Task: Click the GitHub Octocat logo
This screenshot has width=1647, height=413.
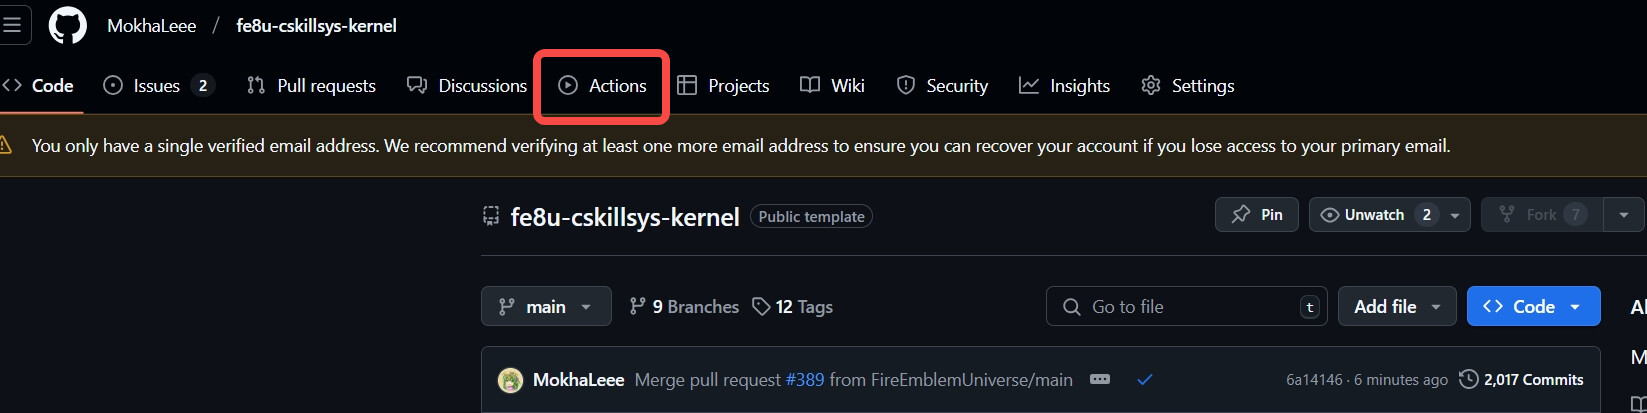Action: pyautogui.click(x=68, y=26)
